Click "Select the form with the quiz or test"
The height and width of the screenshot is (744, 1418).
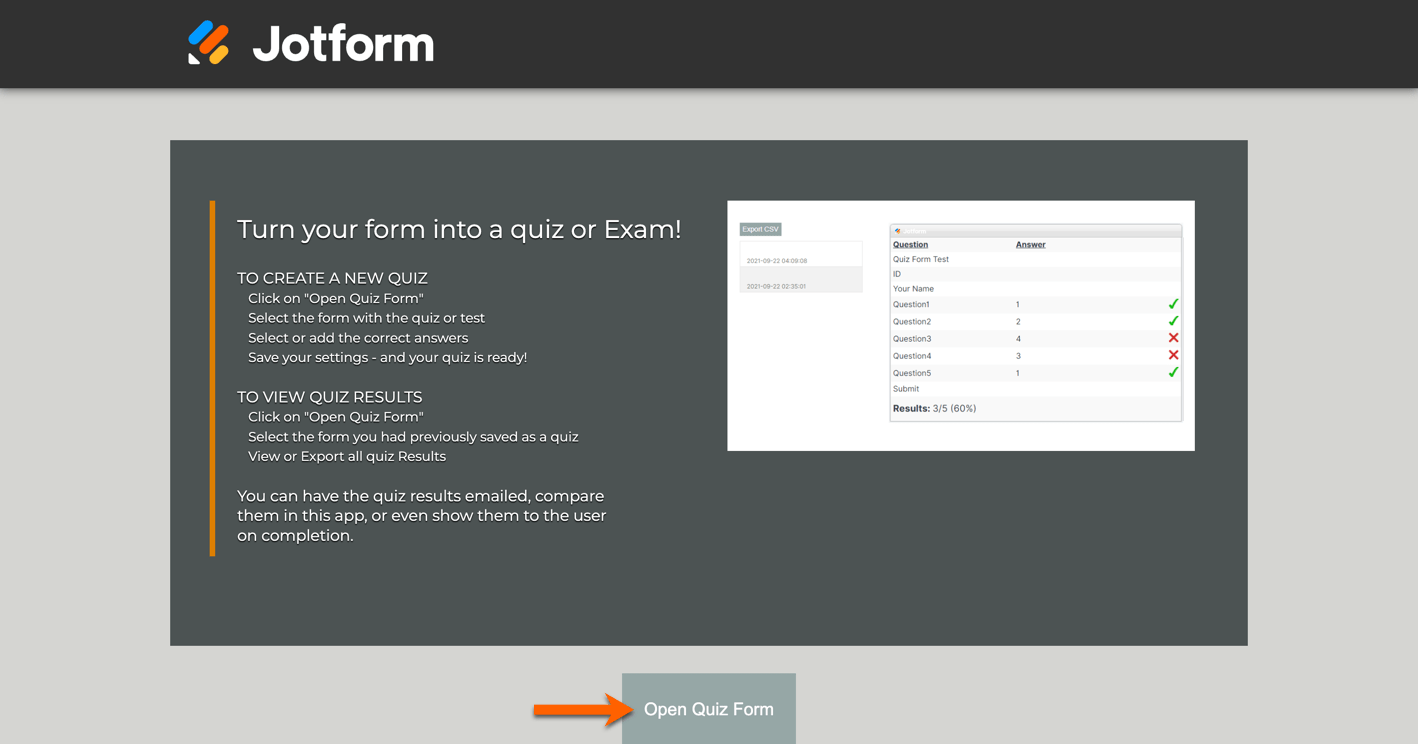pos(366,318)
